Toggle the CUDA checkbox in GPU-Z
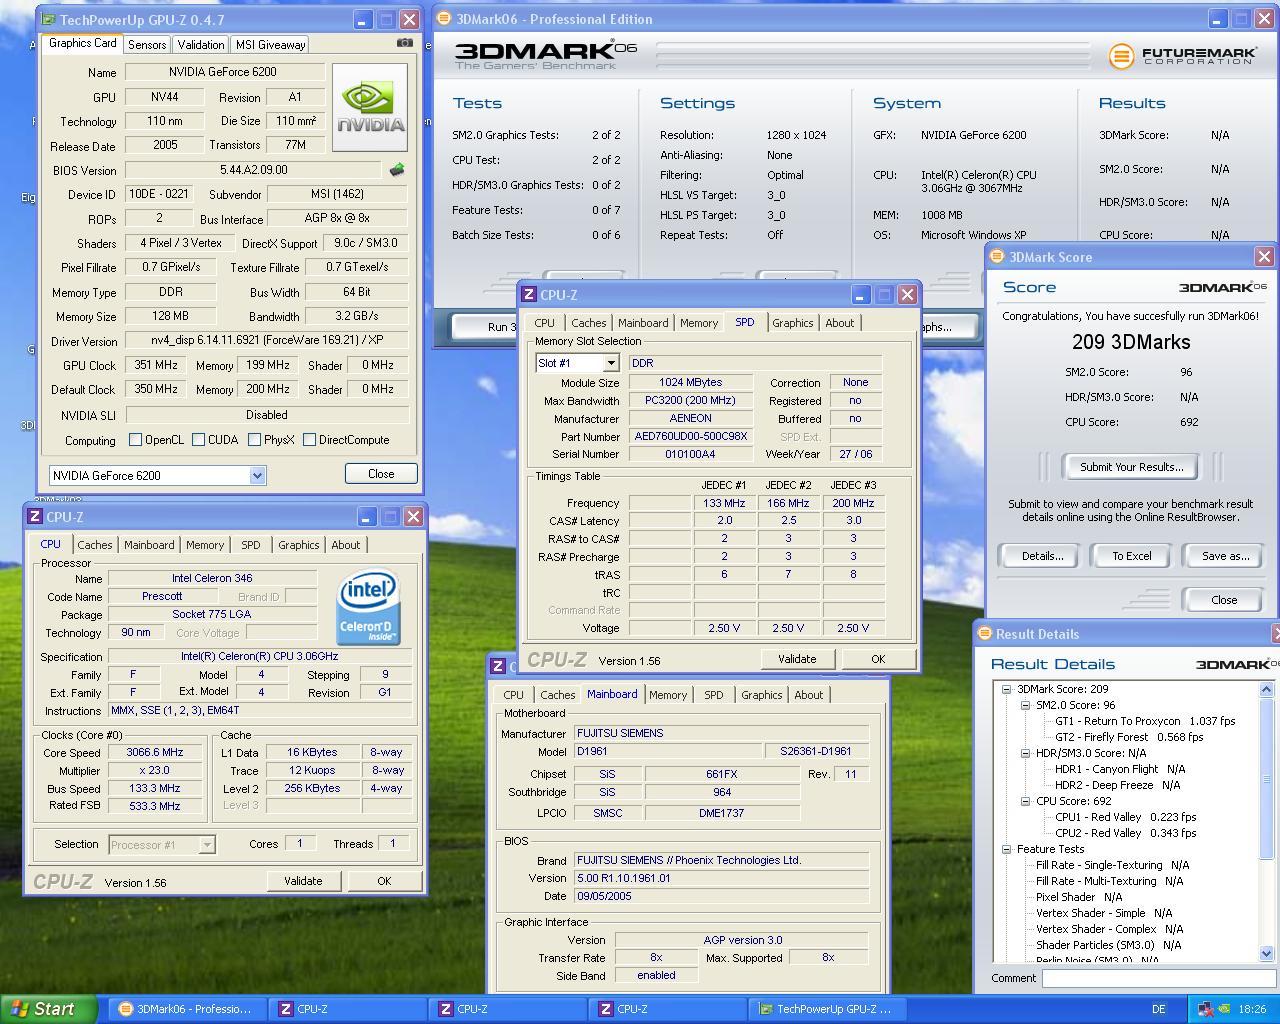This screenshot has height=1024, width=1280. [x=198, y=440]
